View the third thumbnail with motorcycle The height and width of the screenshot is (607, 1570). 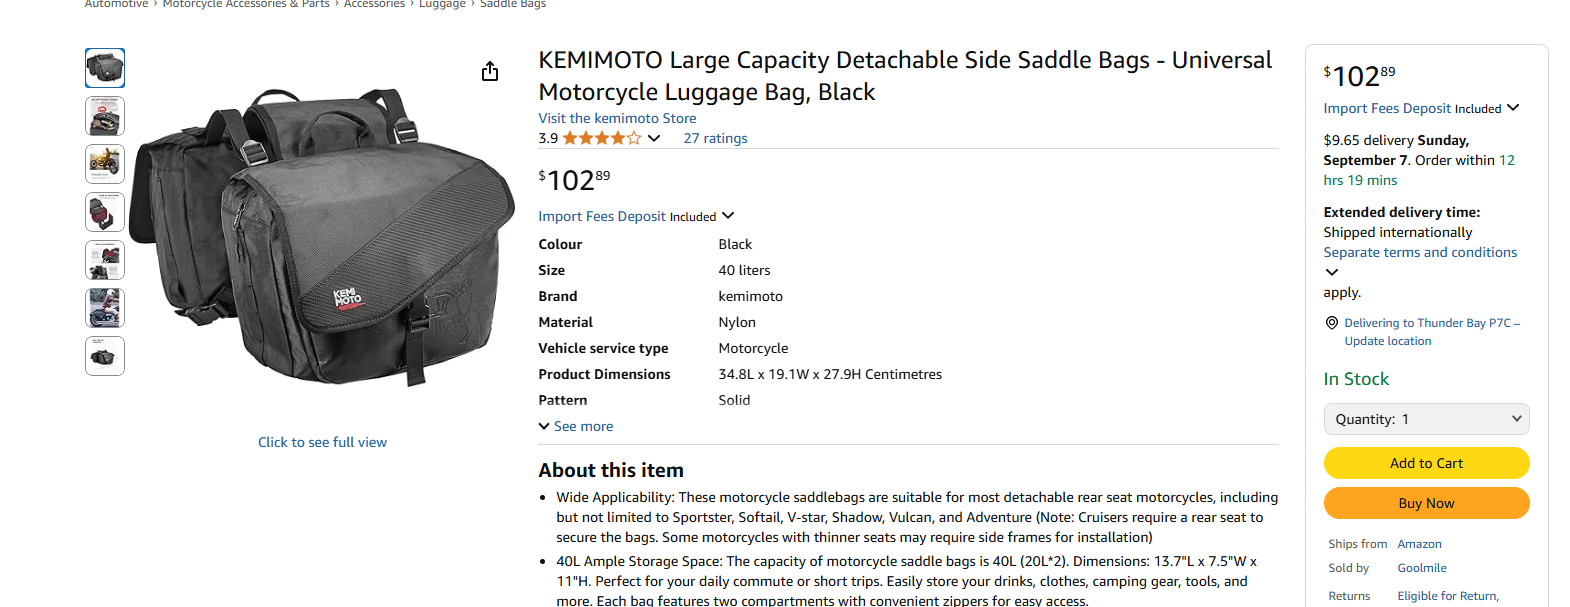[x=105, y=164]
